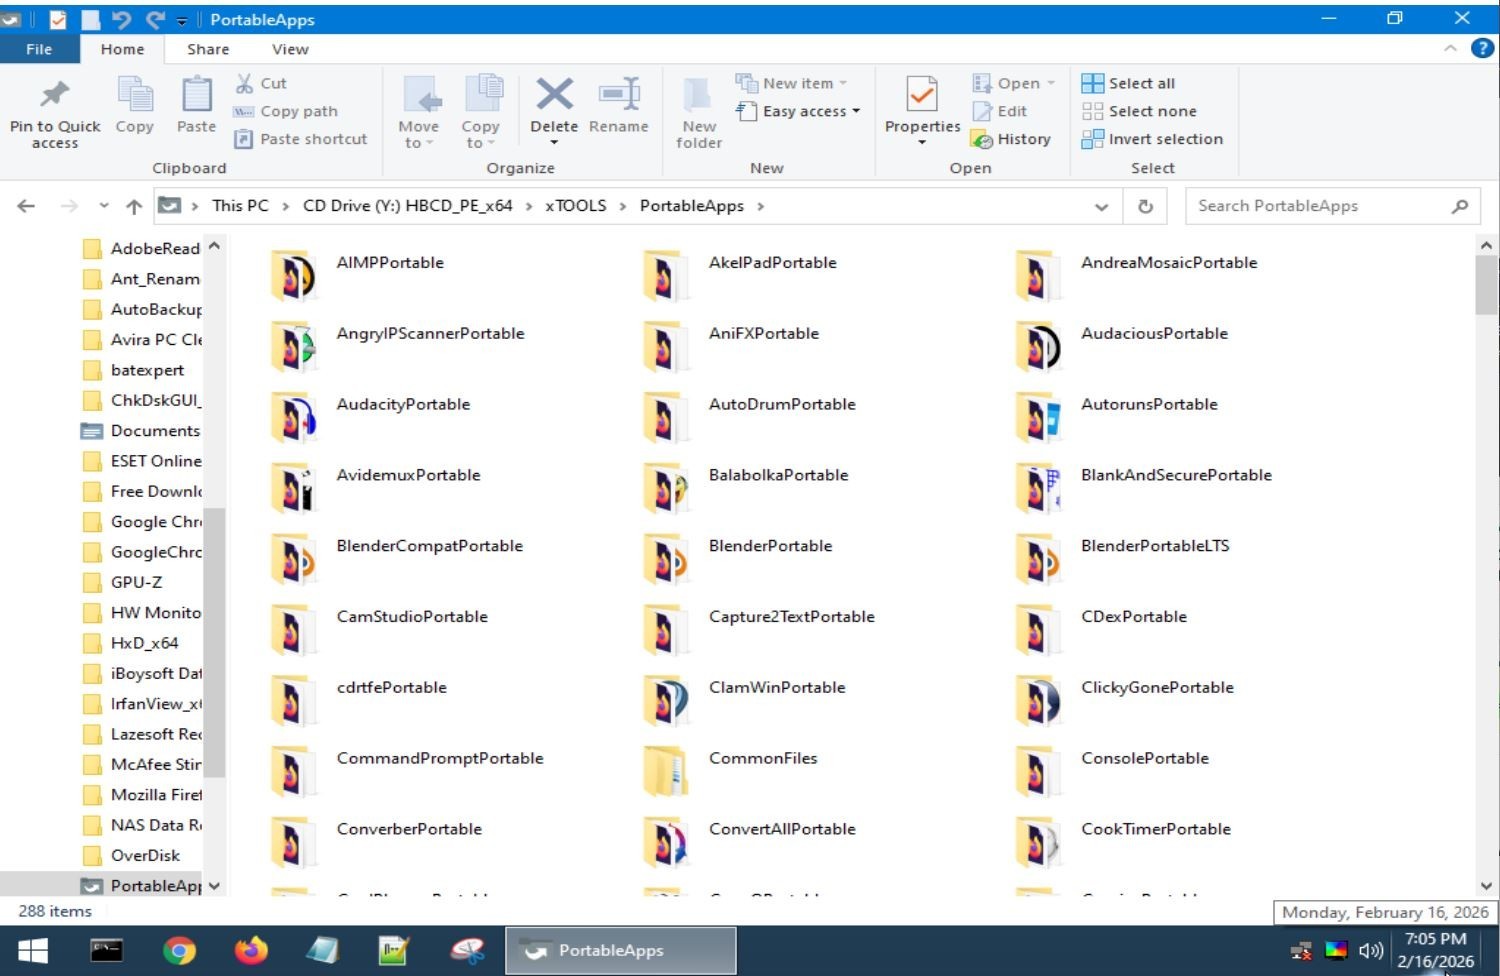The width and height of the screenshot is (1500, 976).
Task: Open the Open button dropdown arrow
Action: pyautogui.click(x=1051, y=83)
